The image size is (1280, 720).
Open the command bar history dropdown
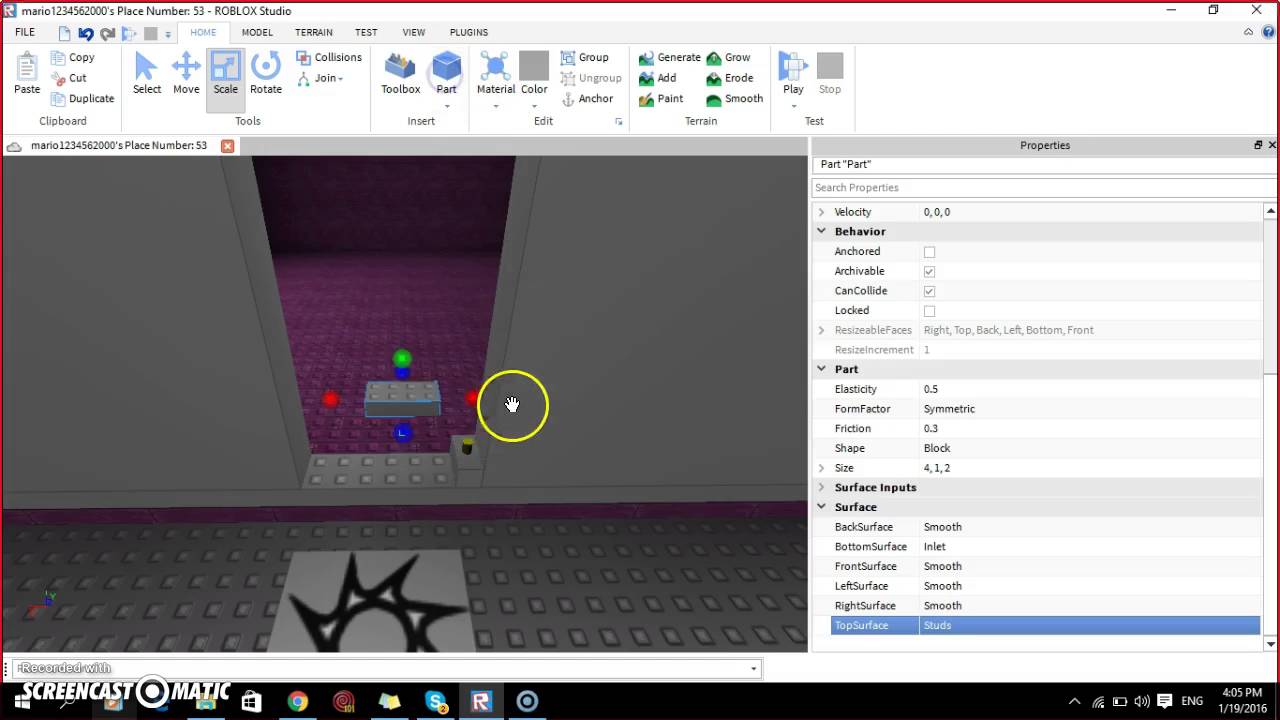click(x=754, y=668)
